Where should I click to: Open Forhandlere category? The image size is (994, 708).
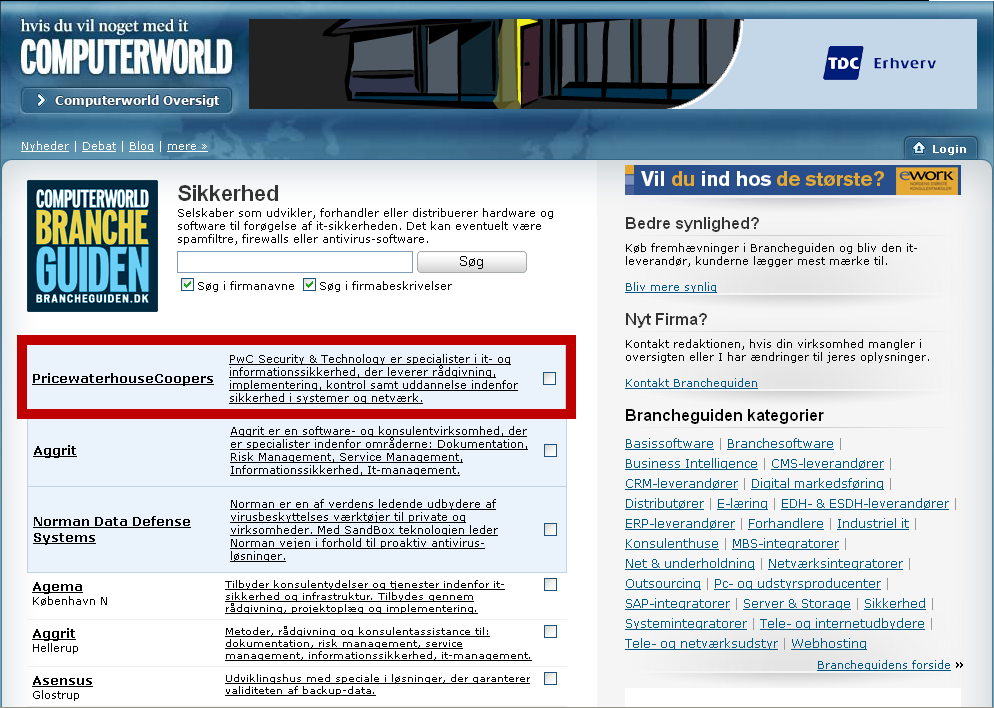[786, 524]
